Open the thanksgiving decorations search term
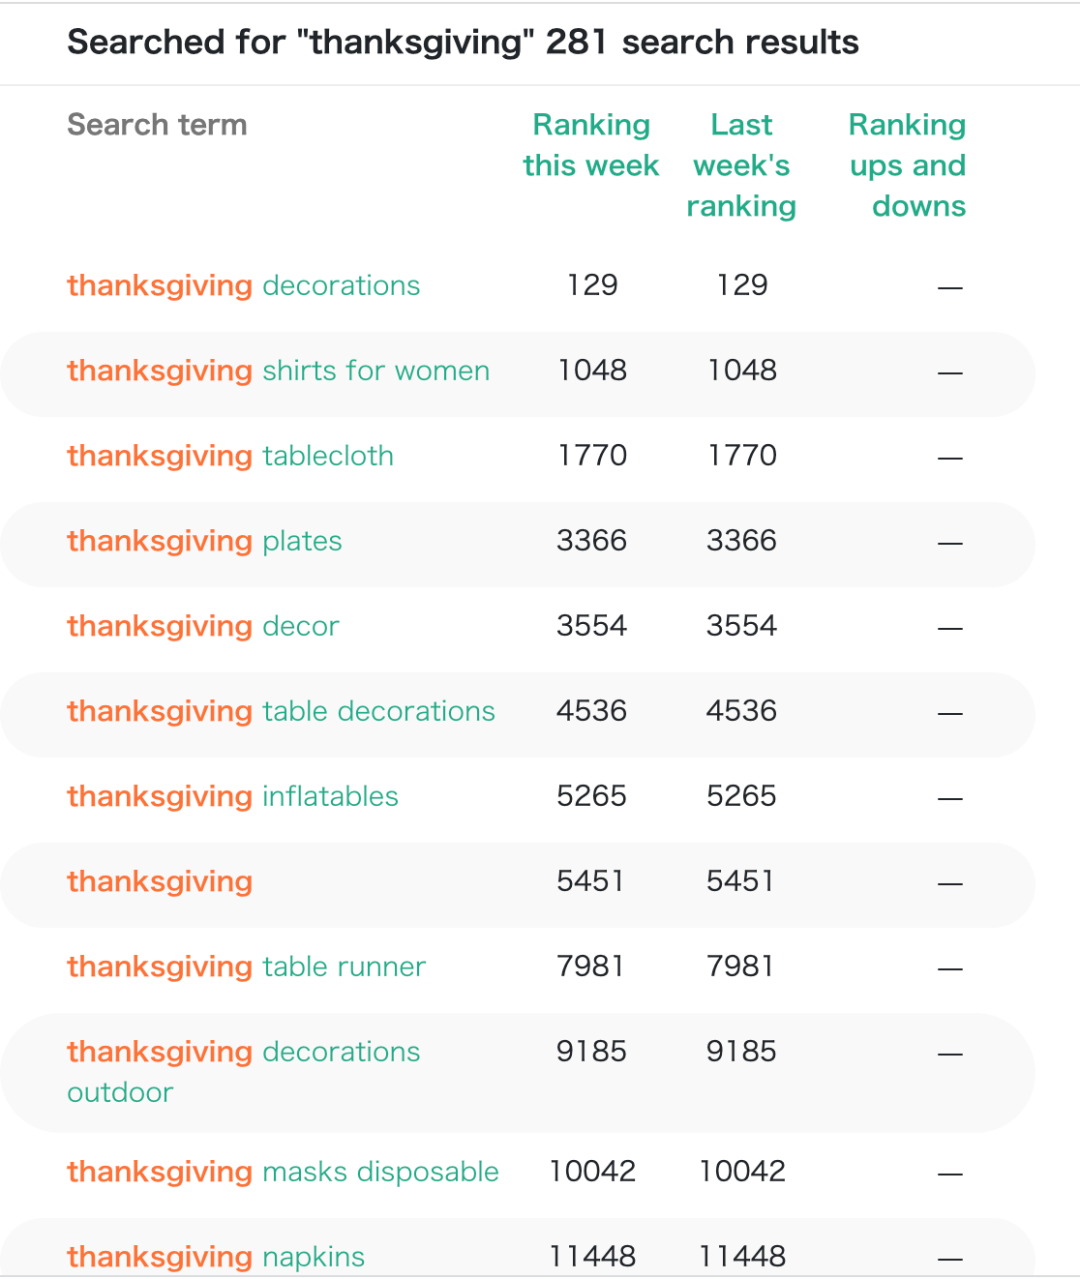This screenshot has width=1080, height=1279. (x=243, y=286)
